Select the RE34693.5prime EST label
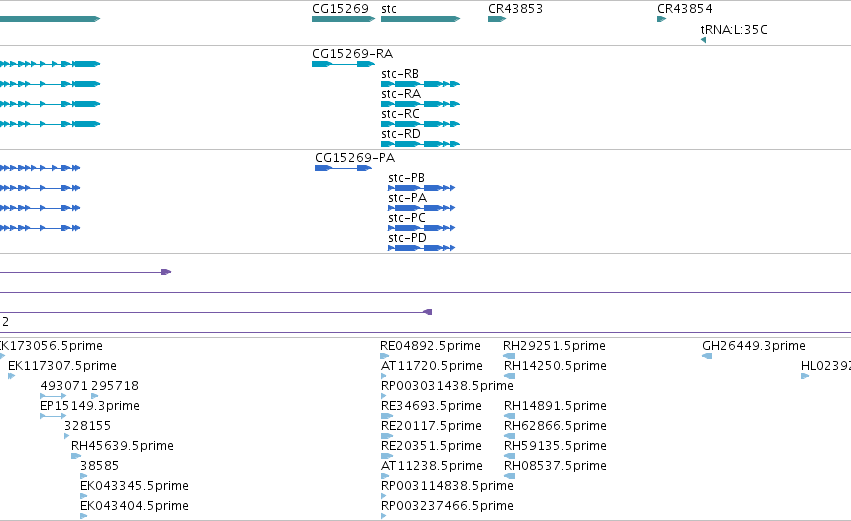 click(431, 406)
